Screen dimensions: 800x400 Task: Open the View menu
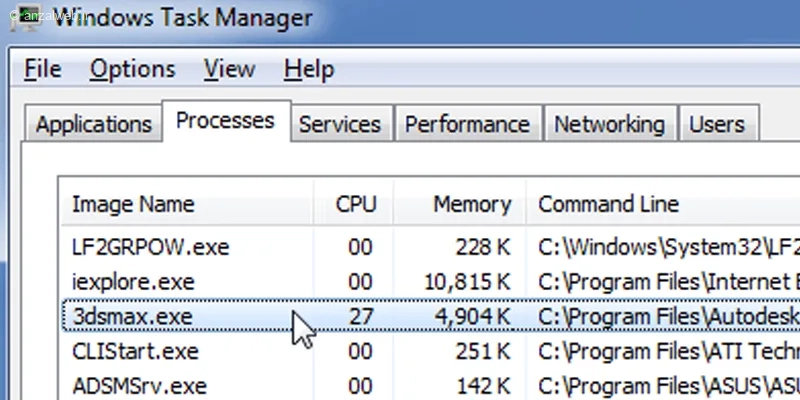coord(229,70)
